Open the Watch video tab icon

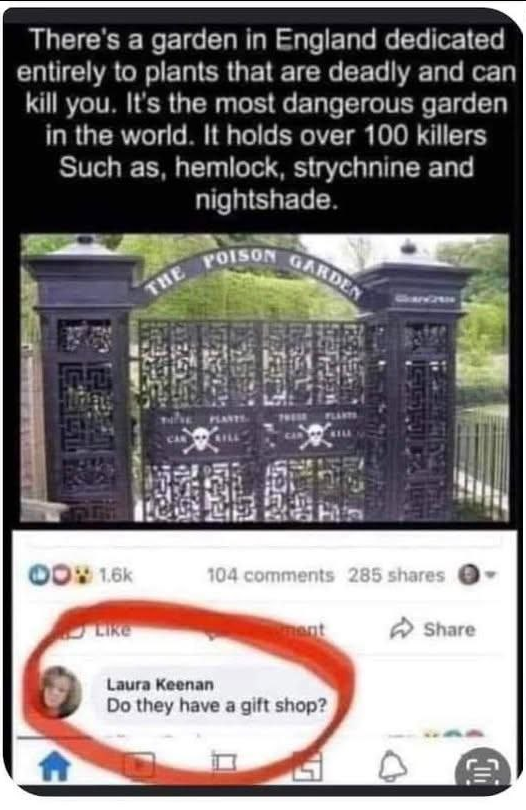coord(138,765)
